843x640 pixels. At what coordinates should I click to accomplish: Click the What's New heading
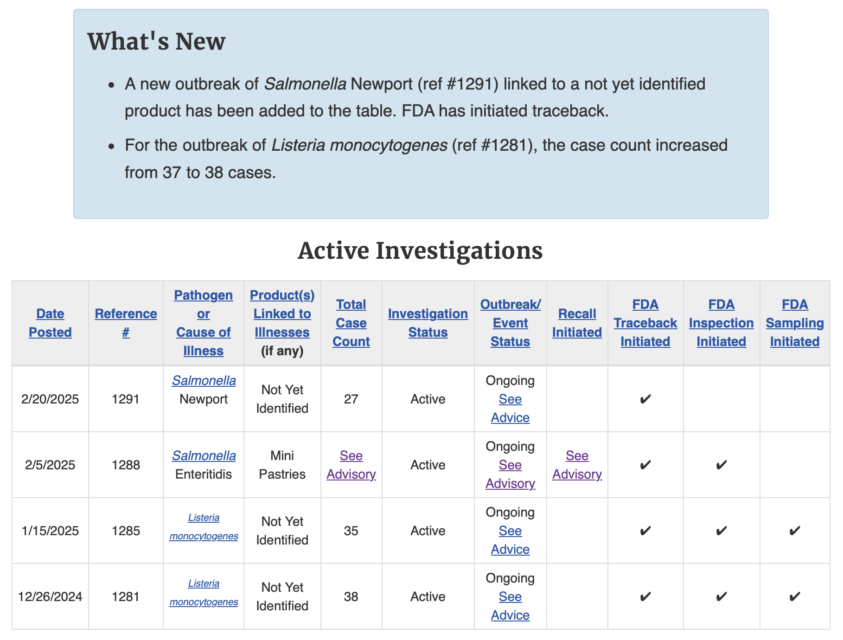(x=156, y=41)
